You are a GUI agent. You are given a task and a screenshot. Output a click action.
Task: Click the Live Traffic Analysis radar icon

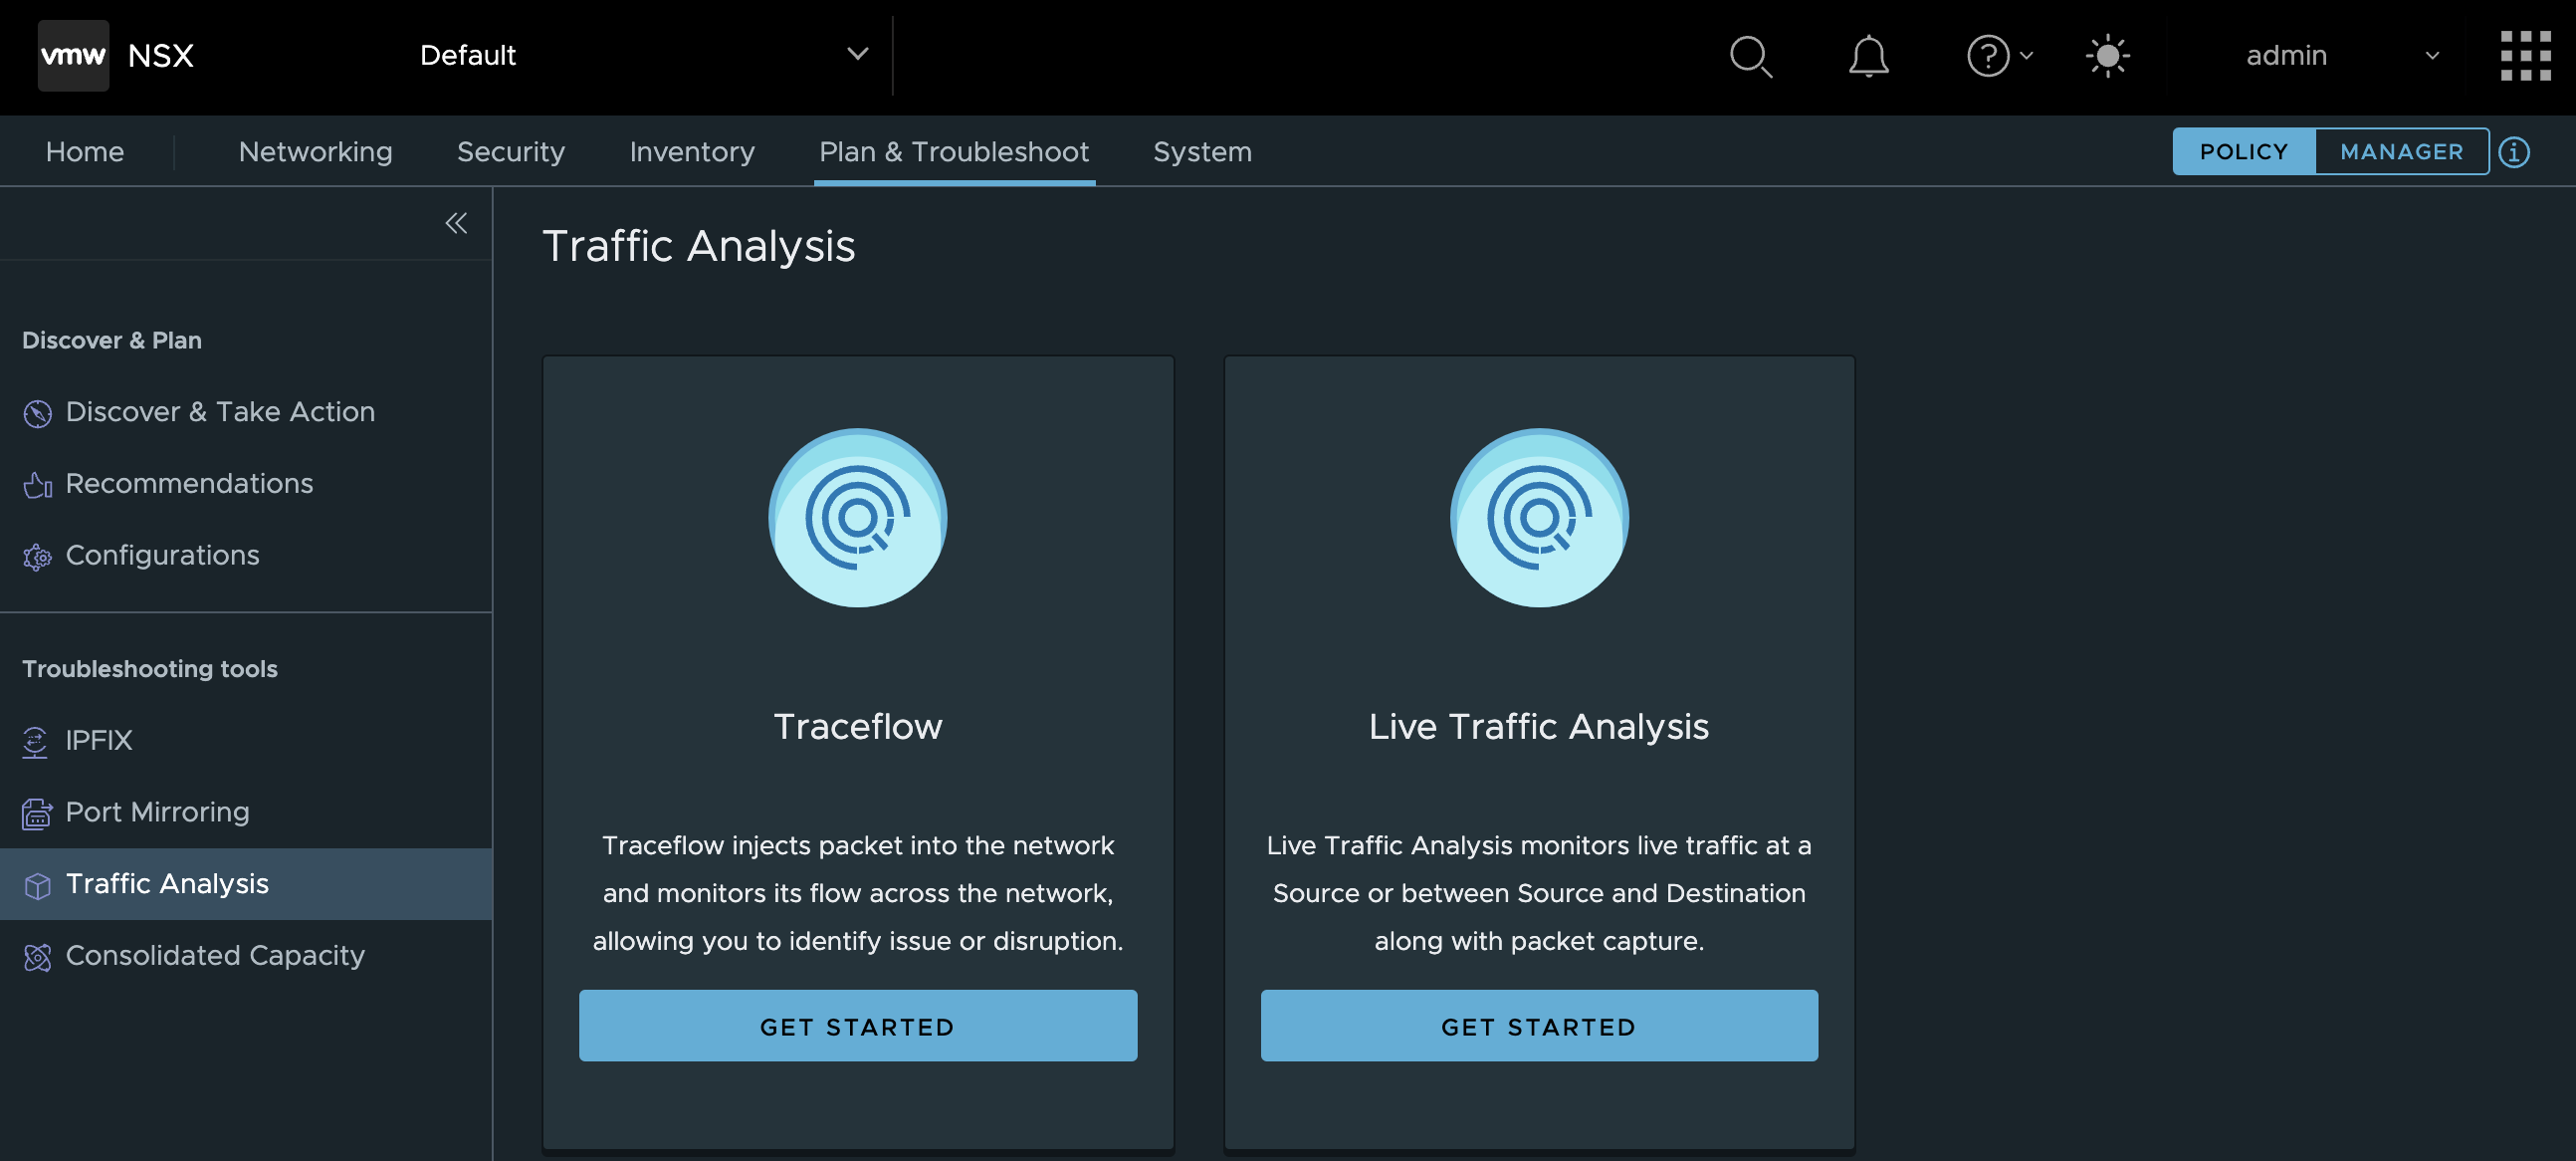click(1538, 518)
